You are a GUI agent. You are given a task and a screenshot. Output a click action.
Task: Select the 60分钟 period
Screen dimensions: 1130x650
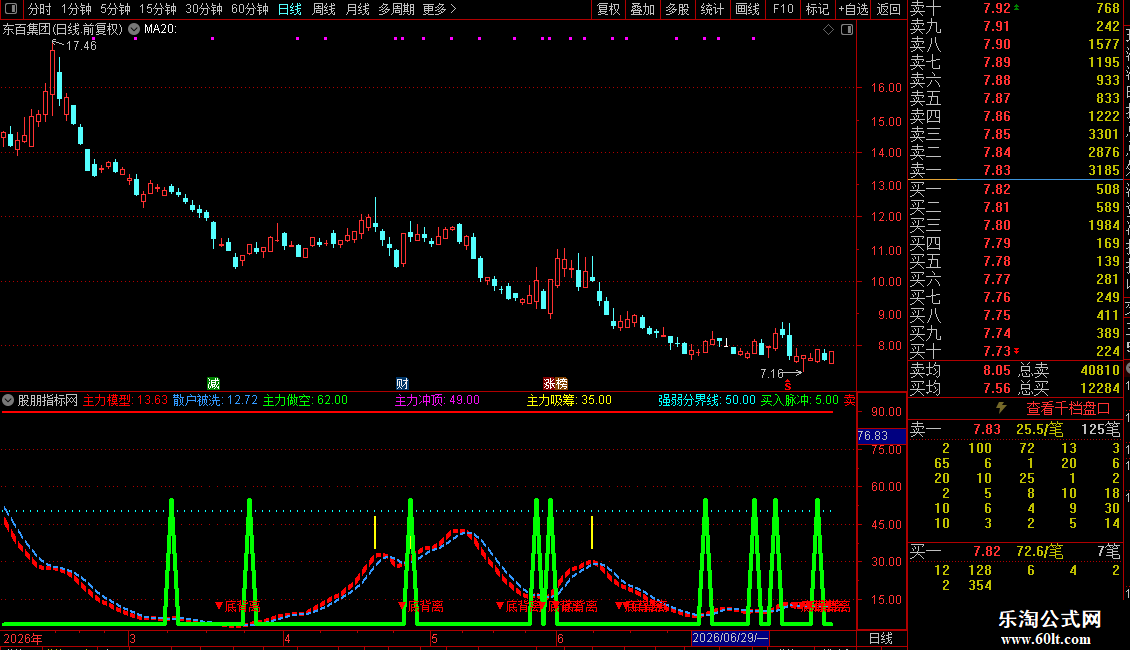point(250,9)
